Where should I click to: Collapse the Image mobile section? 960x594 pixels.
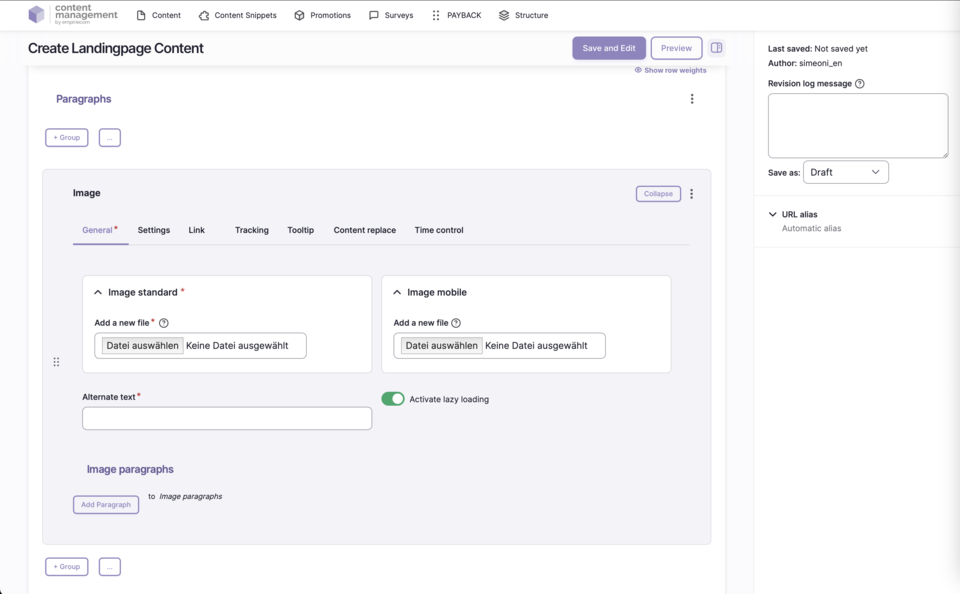coord(397,293)
